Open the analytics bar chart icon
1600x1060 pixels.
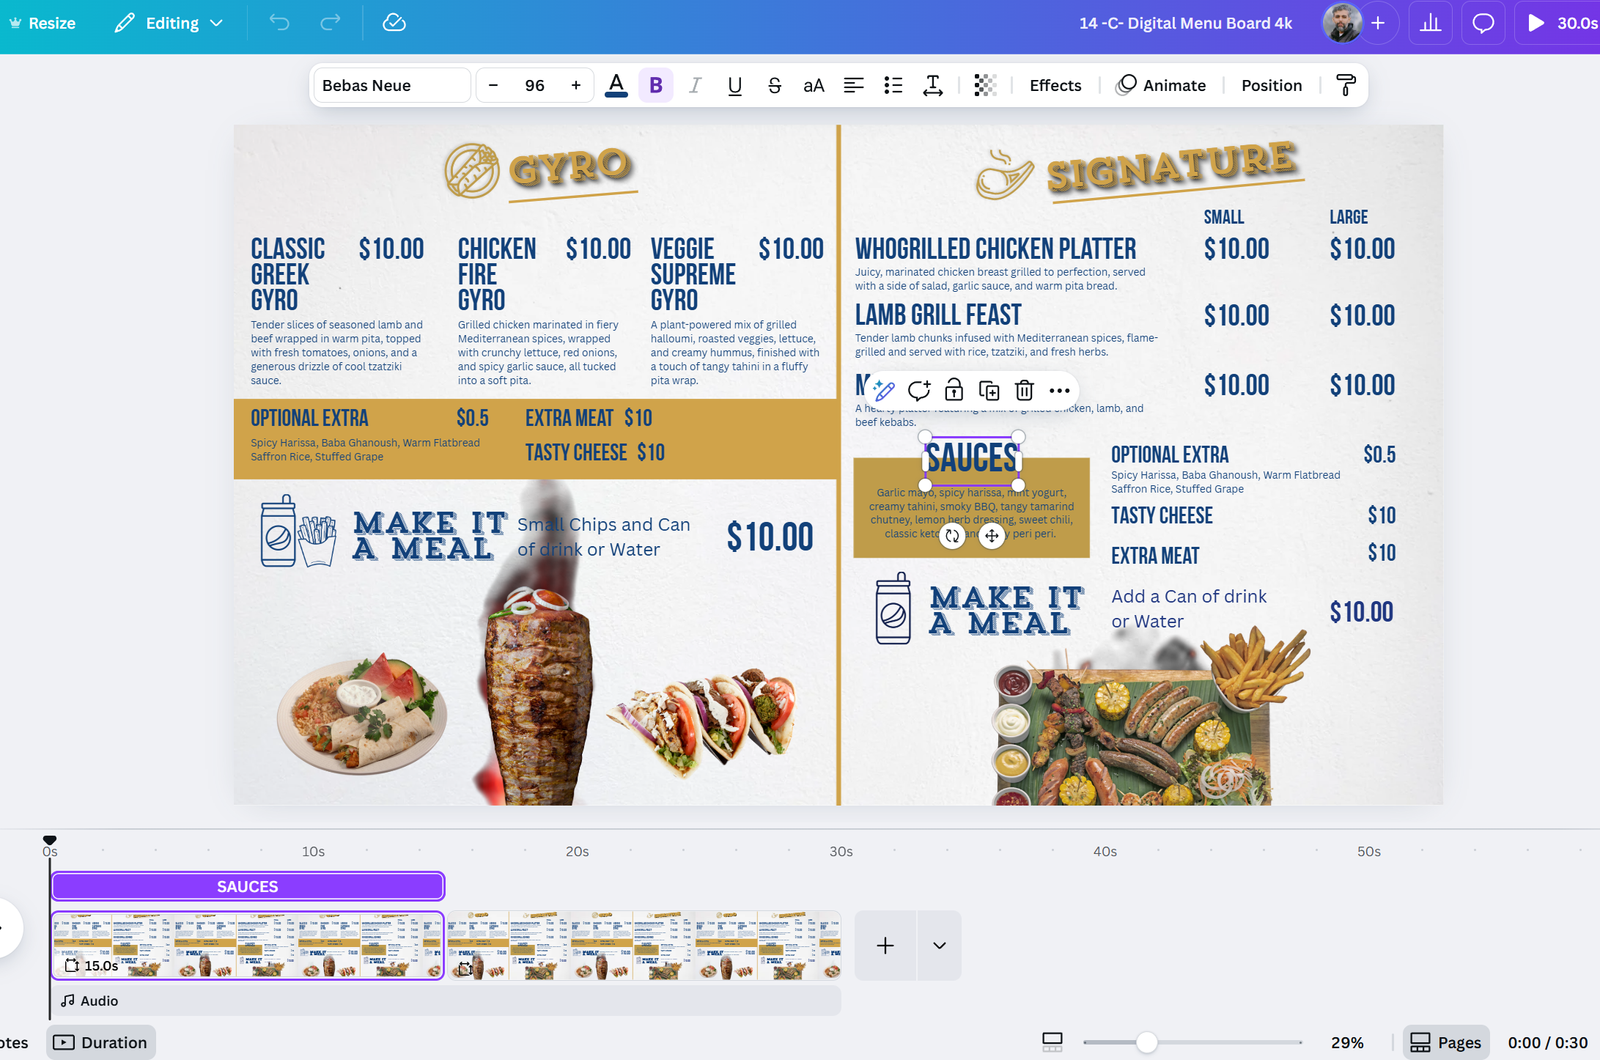(1430, 23)
